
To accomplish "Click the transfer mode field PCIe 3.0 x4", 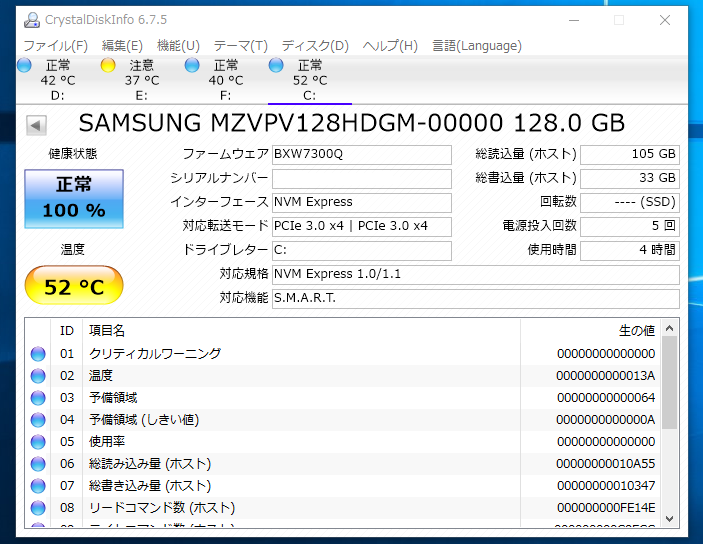I will (362, 226).
